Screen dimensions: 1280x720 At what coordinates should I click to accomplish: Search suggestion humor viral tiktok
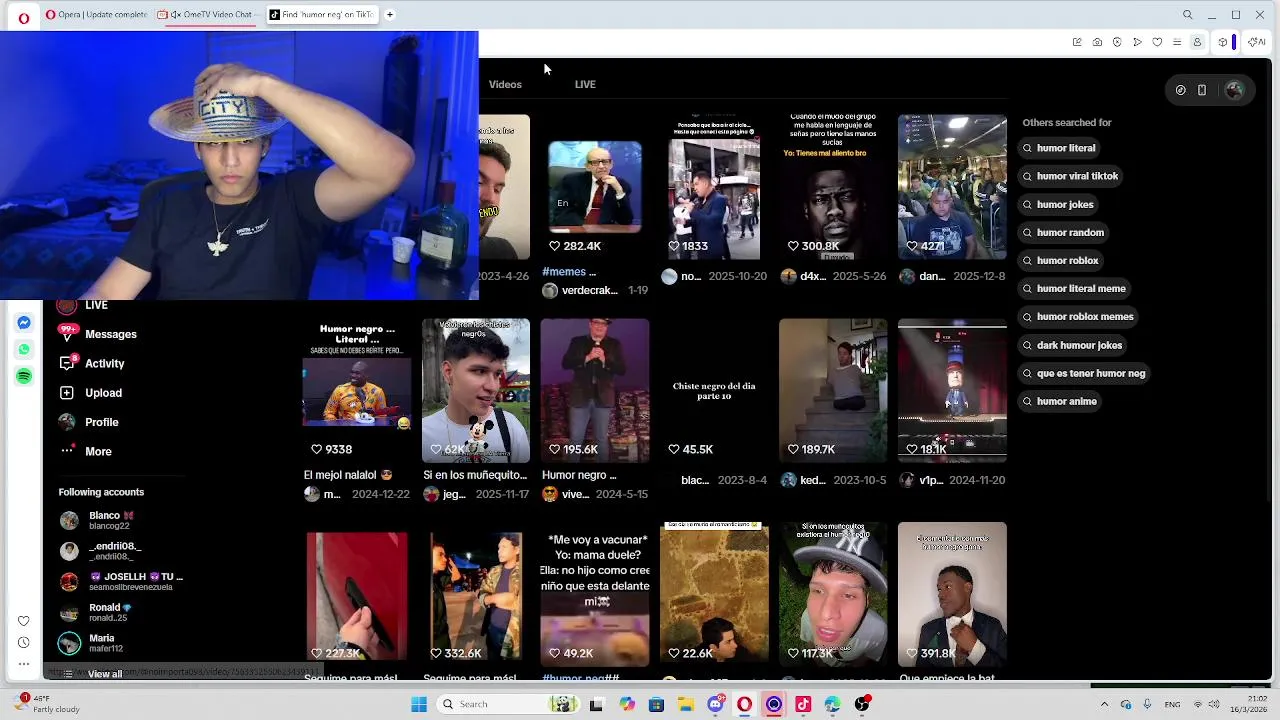pyautogui.click(x=1070, y=176)
